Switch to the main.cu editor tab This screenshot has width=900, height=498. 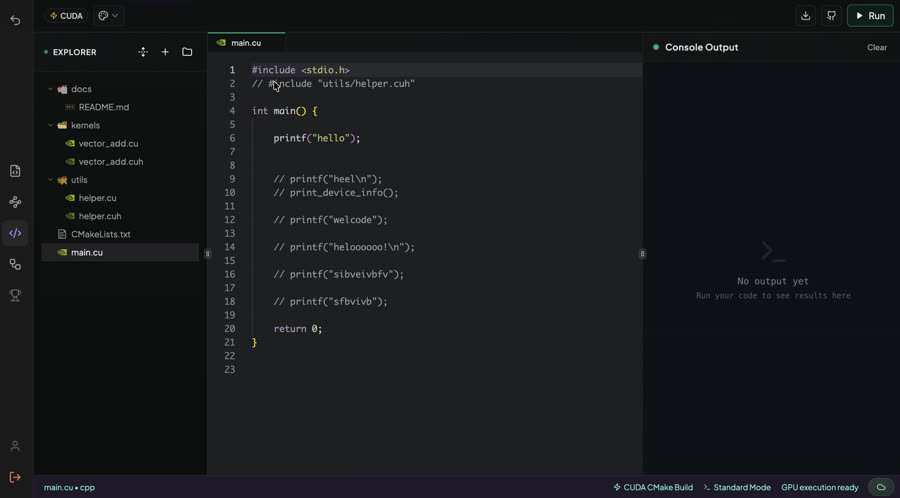coord(246,43)
